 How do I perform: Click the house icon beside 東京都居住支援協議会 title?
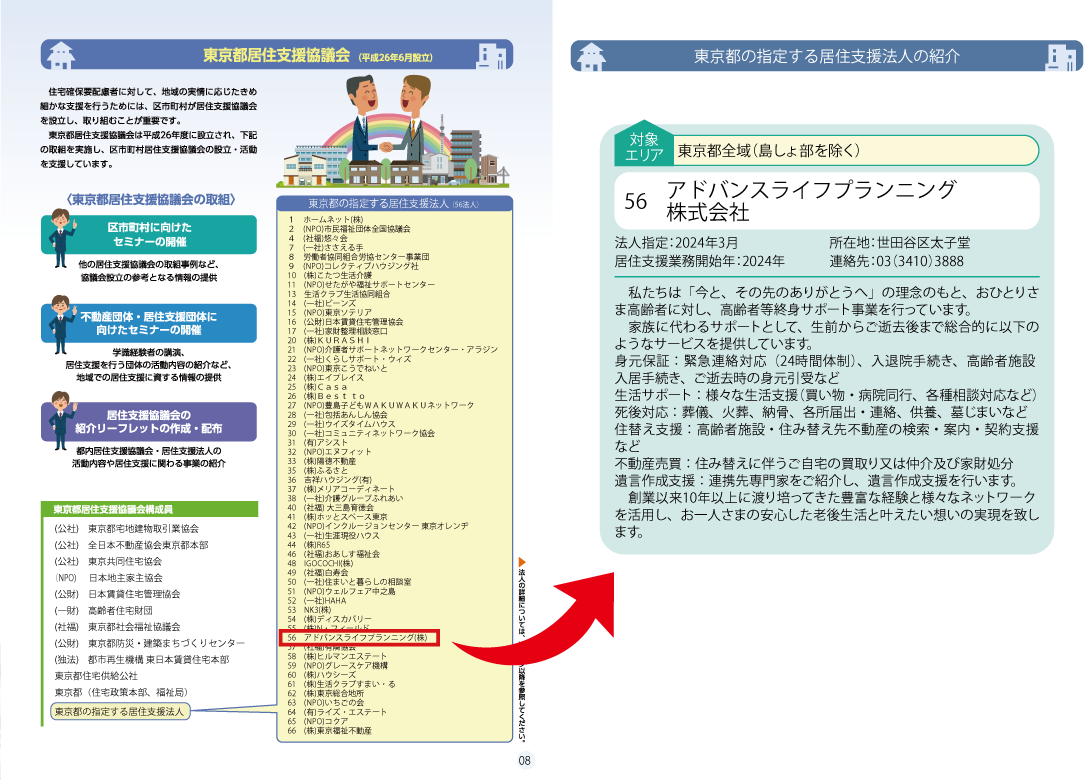62,56
